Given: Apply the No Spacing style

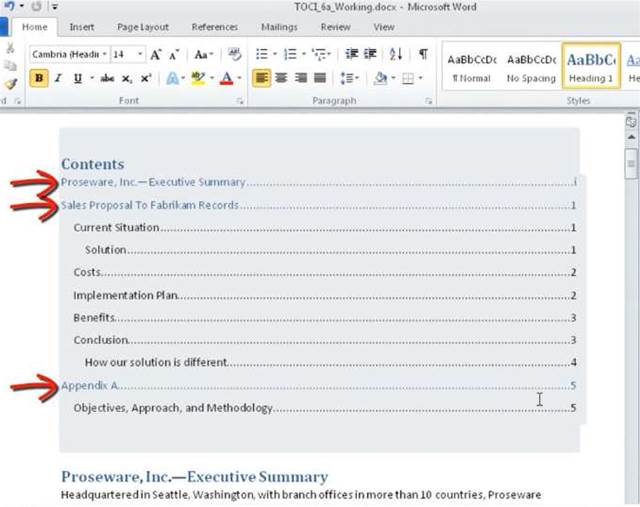Looking at the screenshot, I should click(531, 67).
